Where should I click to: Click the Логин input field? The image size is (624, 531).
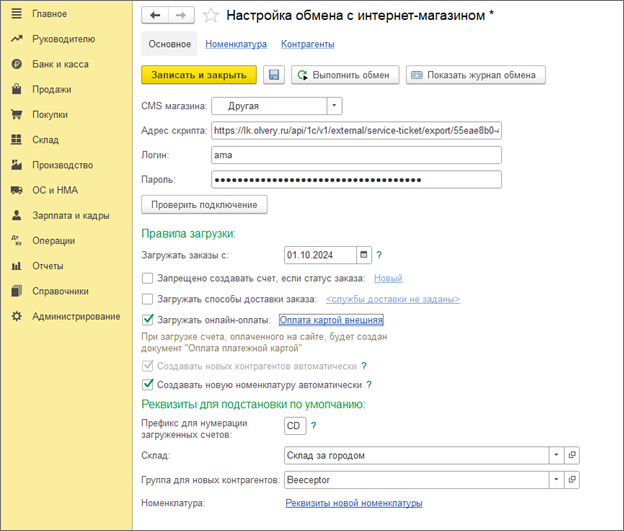tap(355, 155)
